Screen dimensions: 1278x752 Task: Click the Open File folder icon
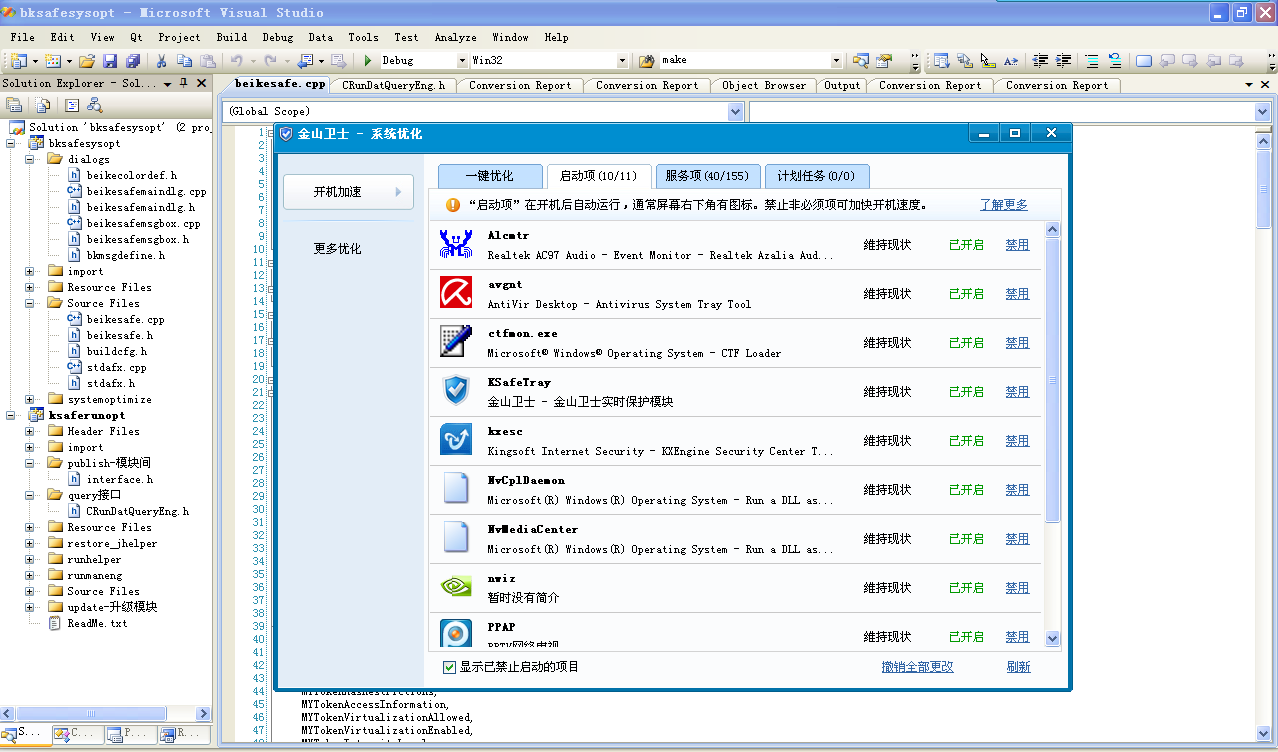coord(87,61)
